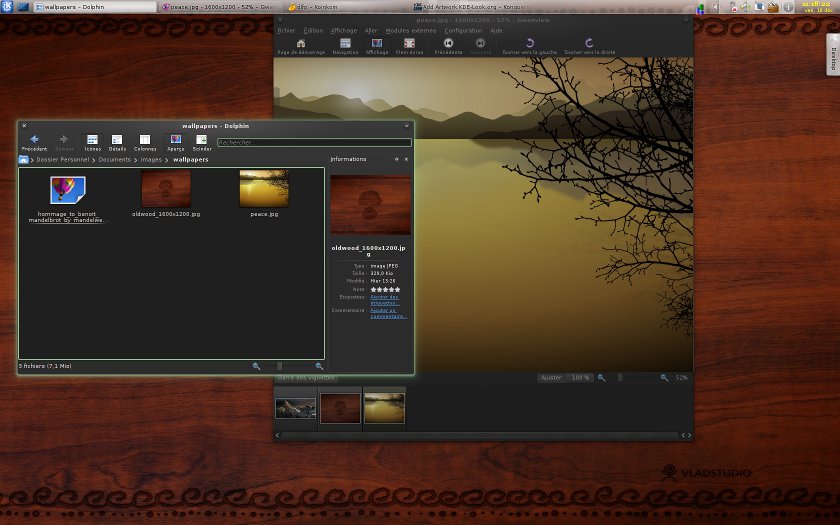Select oldwood thumbnail in Gwenview strip
This screenshot has width=840, height=525.
[340, 408]
